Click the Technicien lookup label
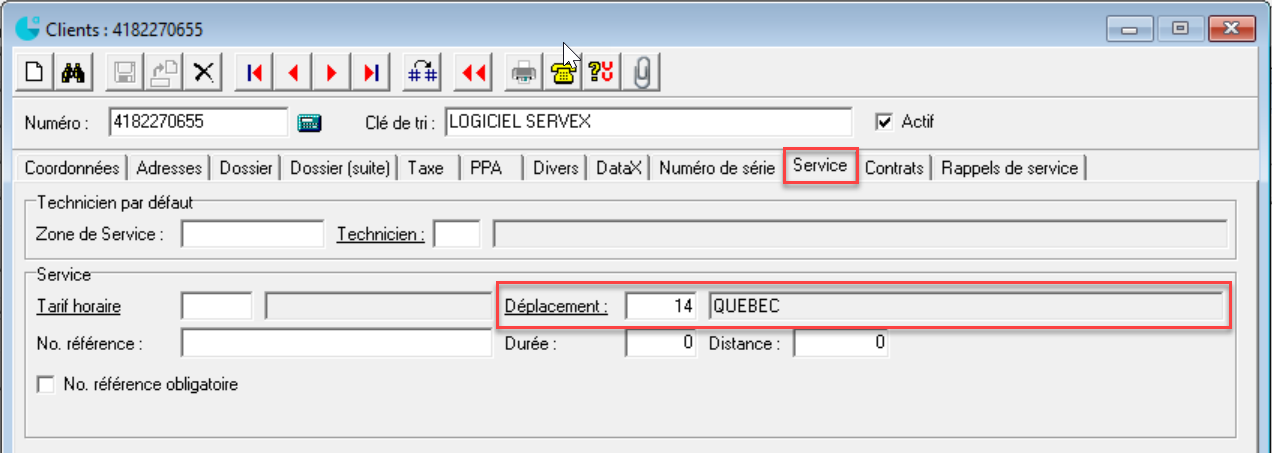Viewport: 1272px width, 453px height. [380, 234]
